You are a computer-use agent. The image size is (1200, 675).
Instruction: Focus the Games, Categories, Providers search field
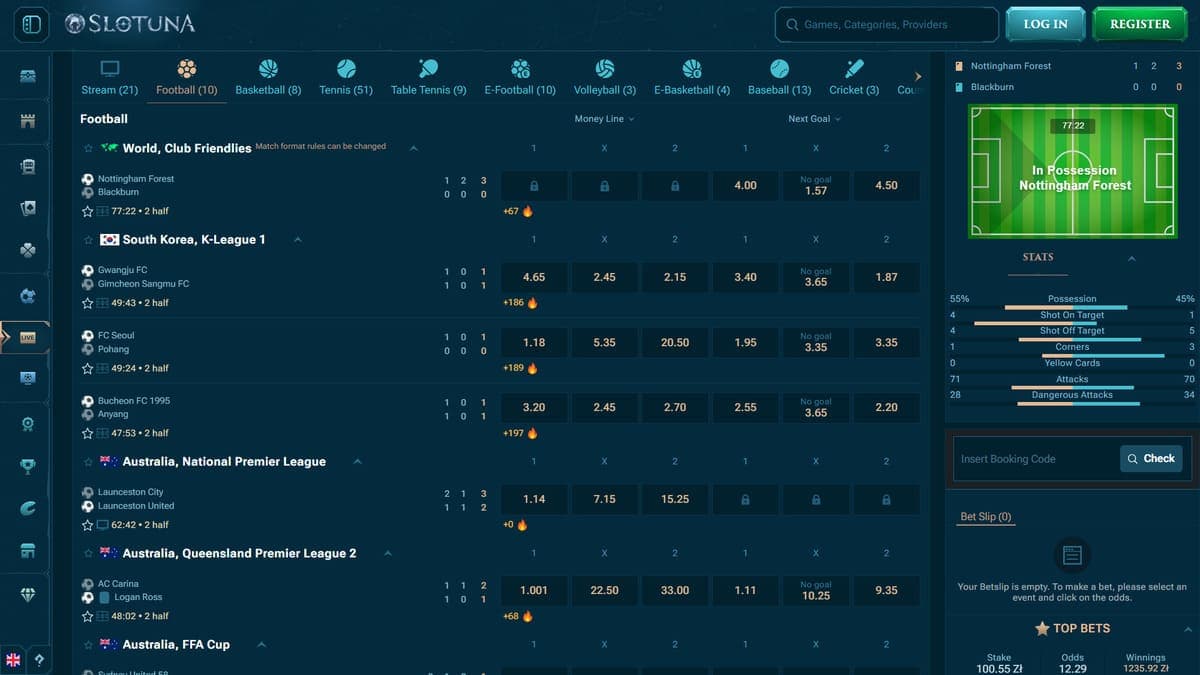coord(887,24)
